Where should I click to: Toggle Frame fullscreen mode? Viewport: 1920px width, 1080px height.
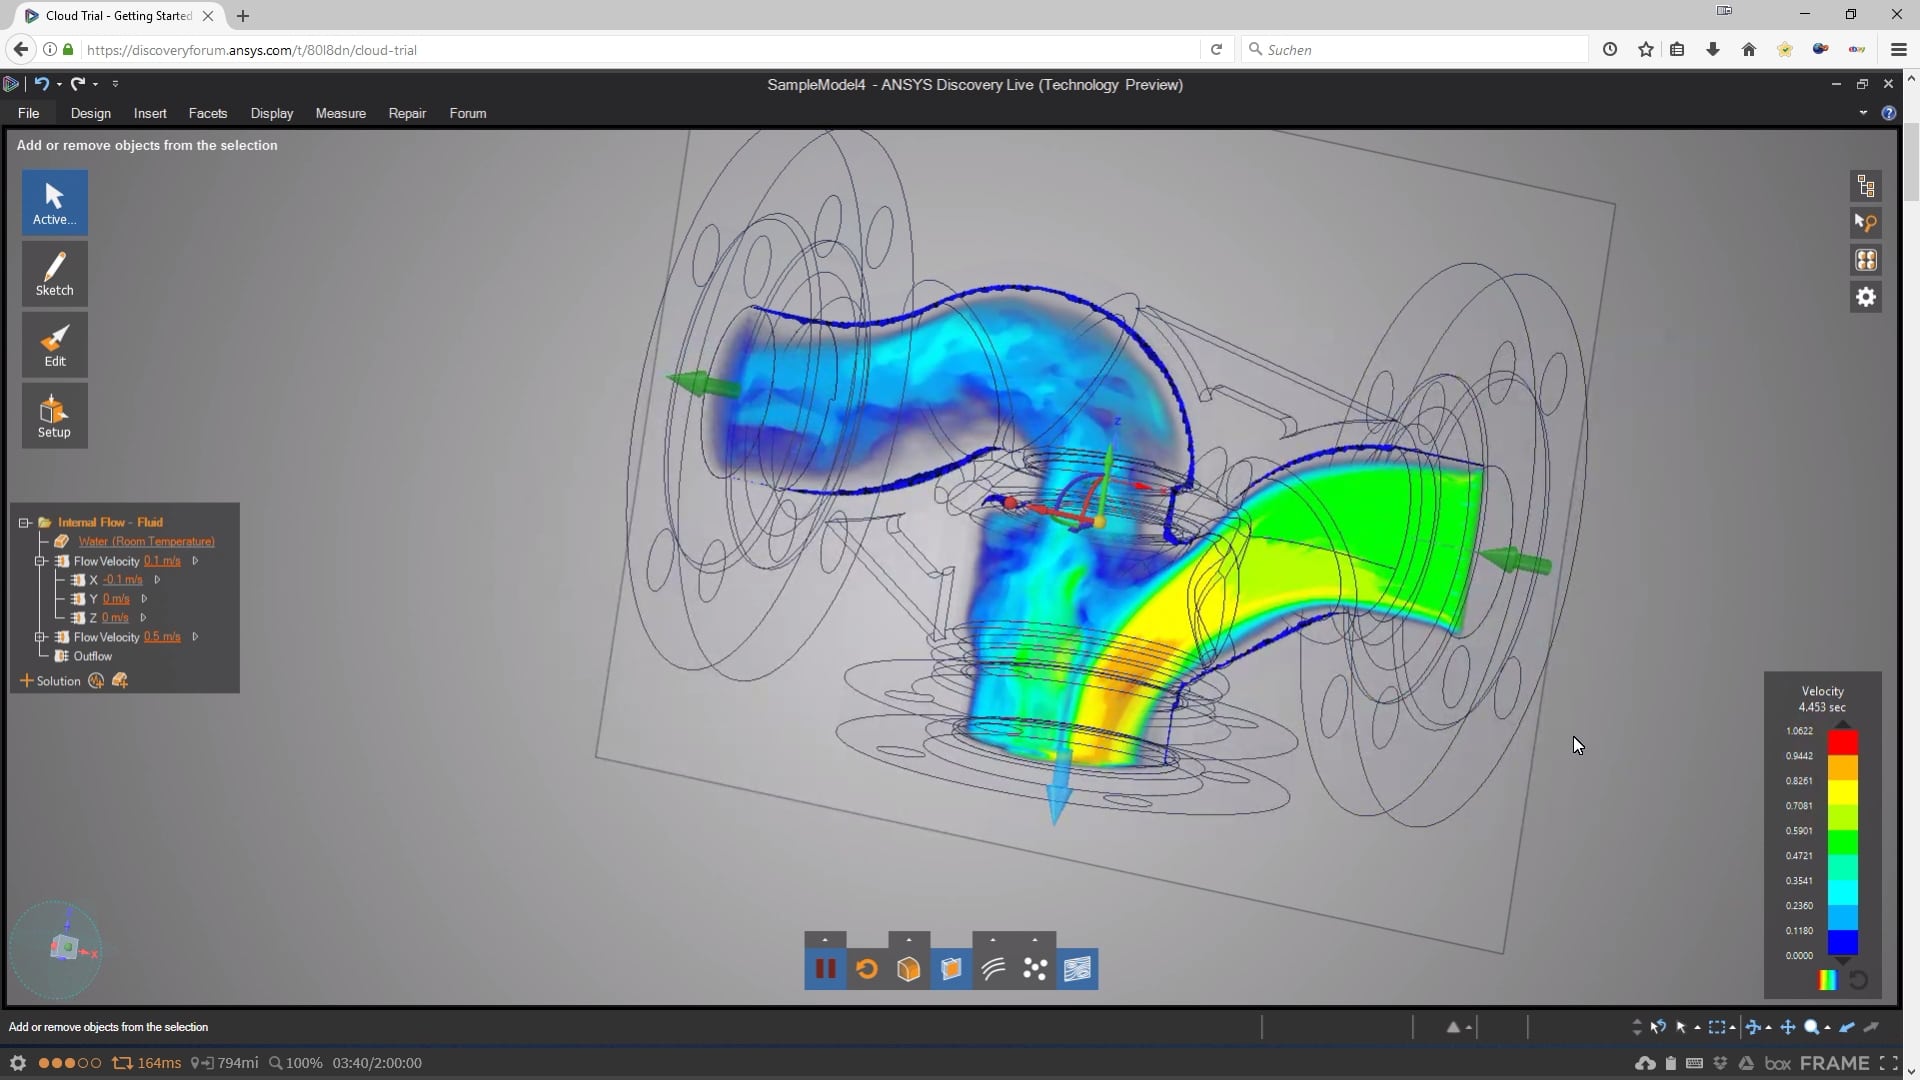(1888, 1063)
